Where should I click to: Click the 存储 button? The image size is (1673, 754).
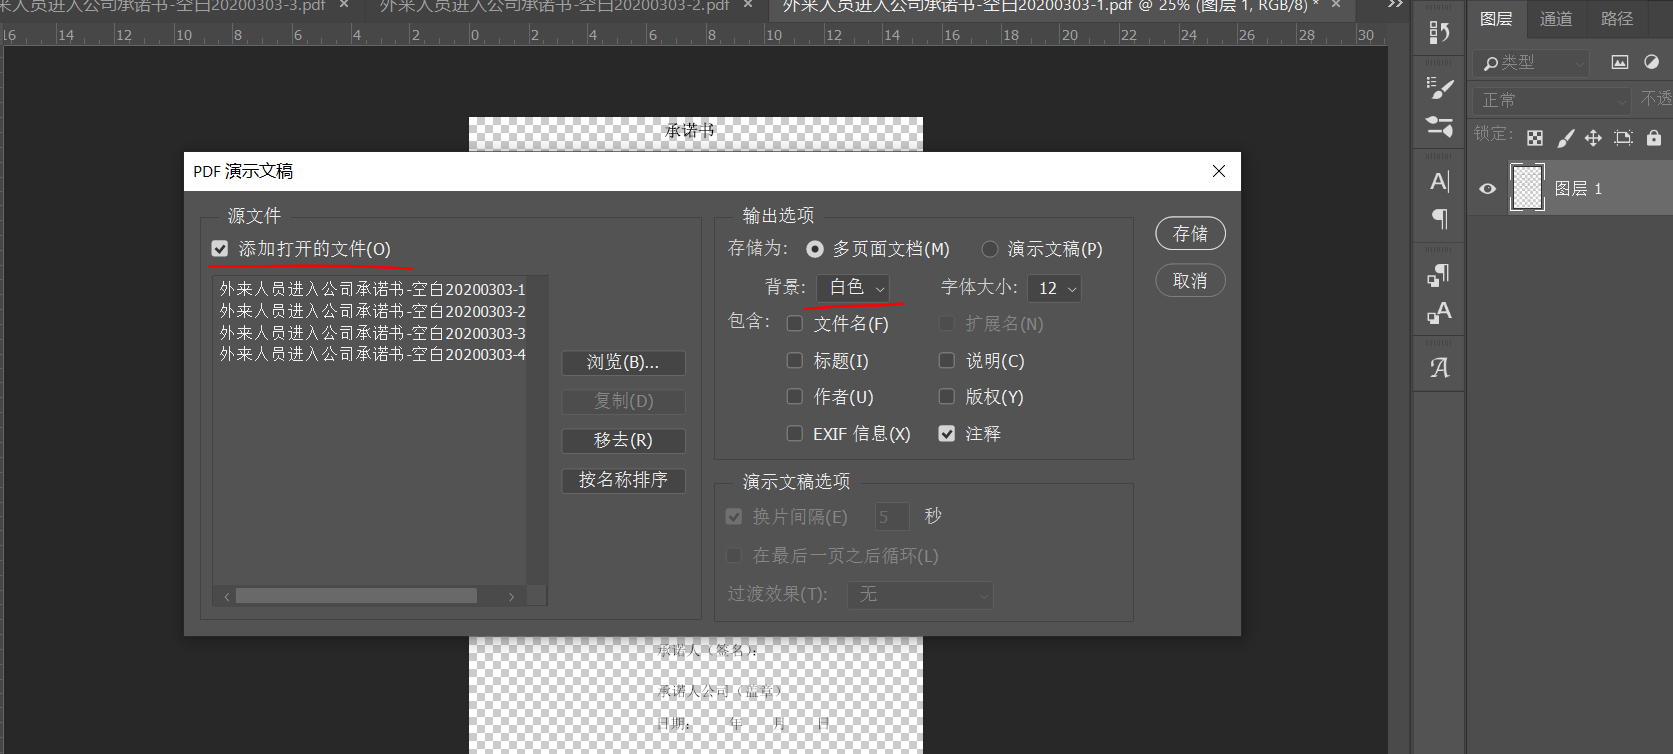pyautogui.click(x=1190, y=234)
